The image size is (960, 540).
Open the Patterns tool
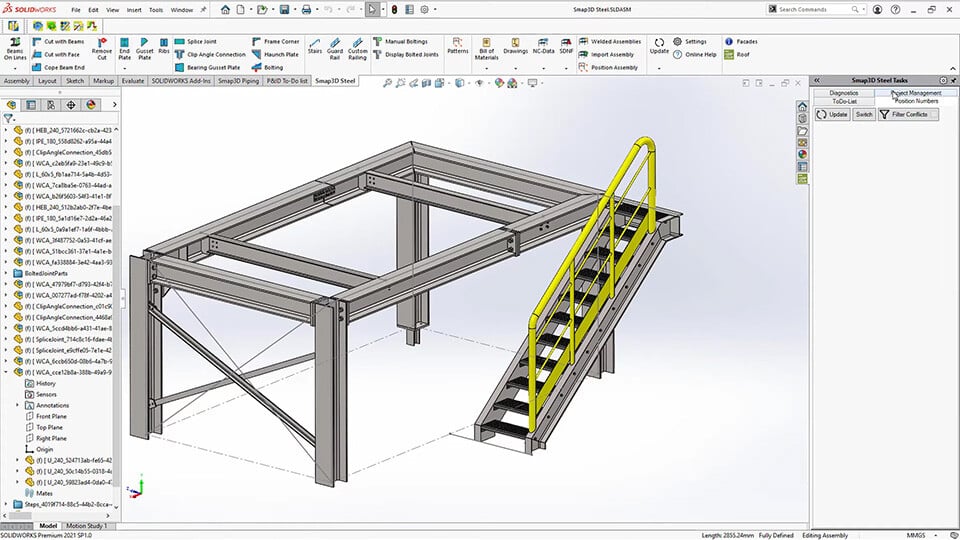(457, 46)
